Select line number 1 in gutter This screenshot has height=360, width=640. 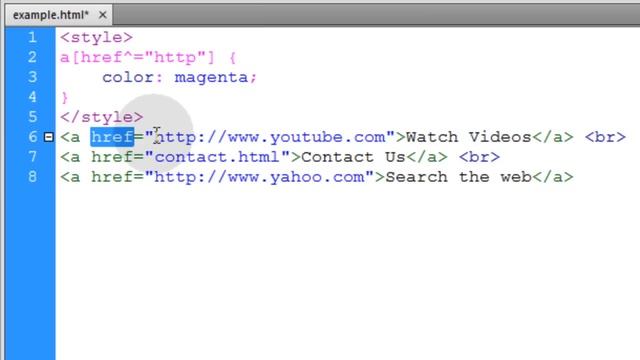(x=32, y=38)
